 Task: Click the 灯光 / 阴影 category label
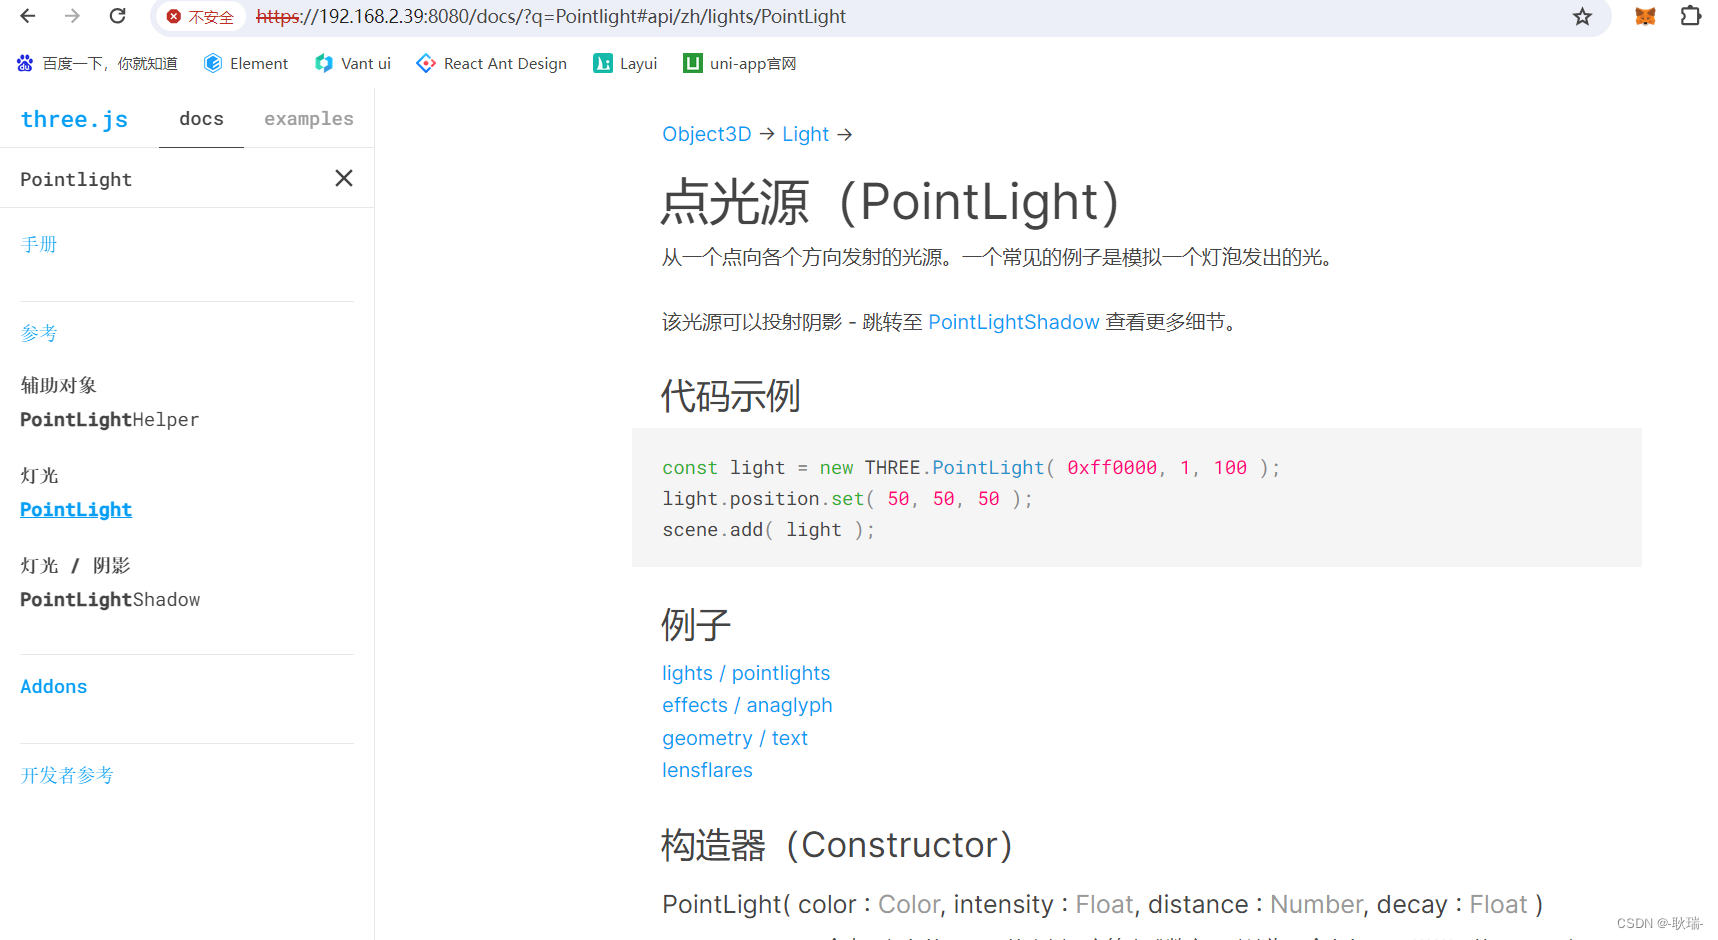coord(75,565)
